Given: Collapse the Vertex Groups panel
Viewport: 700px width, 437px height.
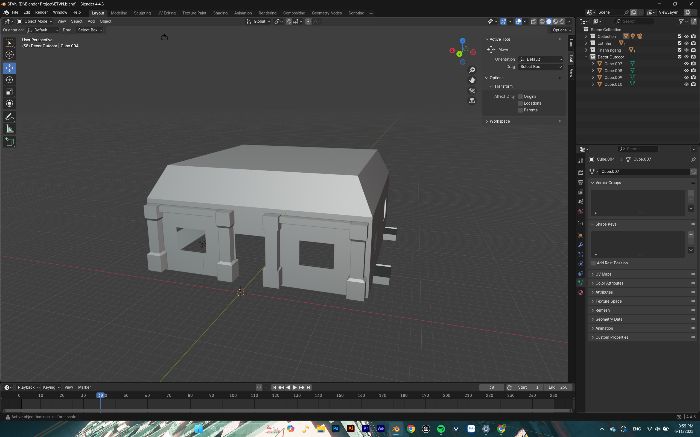Looking at the screenshot, I should coord(608,183).
